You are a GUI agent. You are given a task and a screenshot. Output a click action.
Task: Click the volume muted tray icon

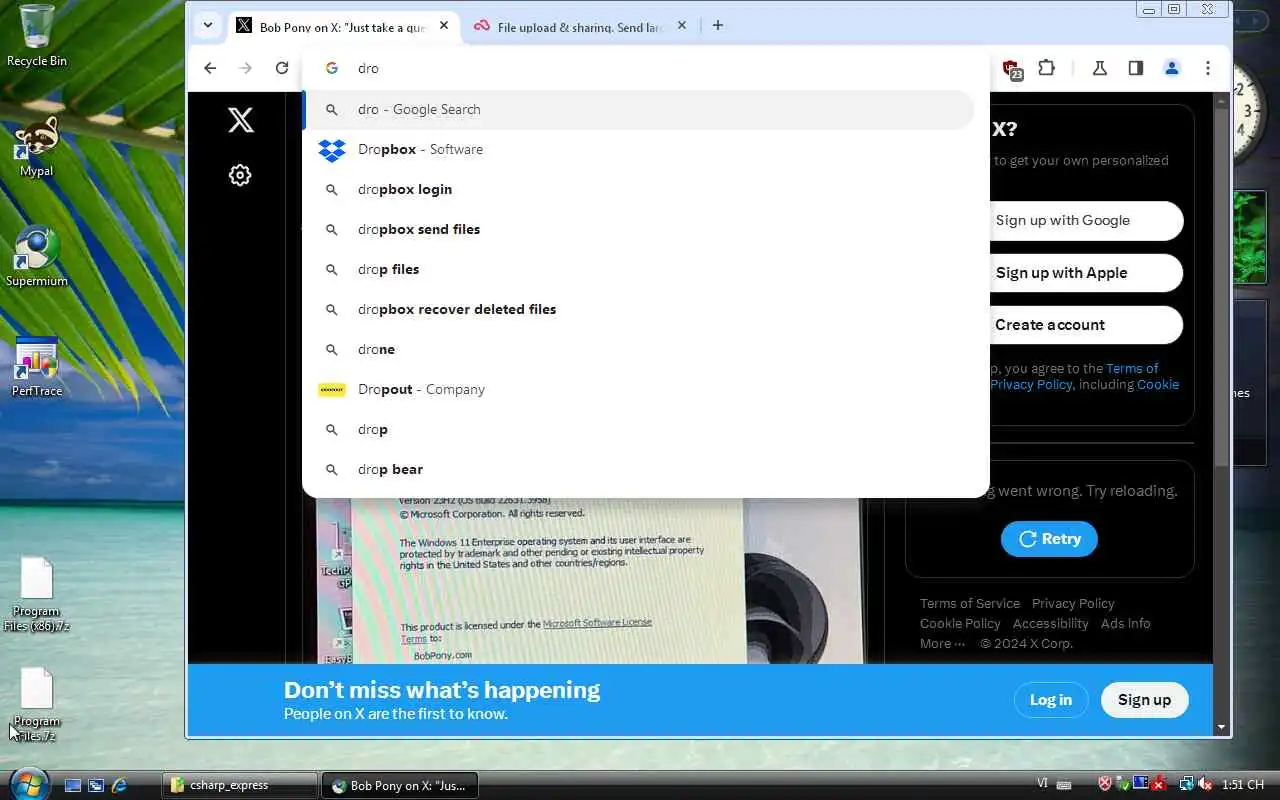click(x=1206, y=785)
